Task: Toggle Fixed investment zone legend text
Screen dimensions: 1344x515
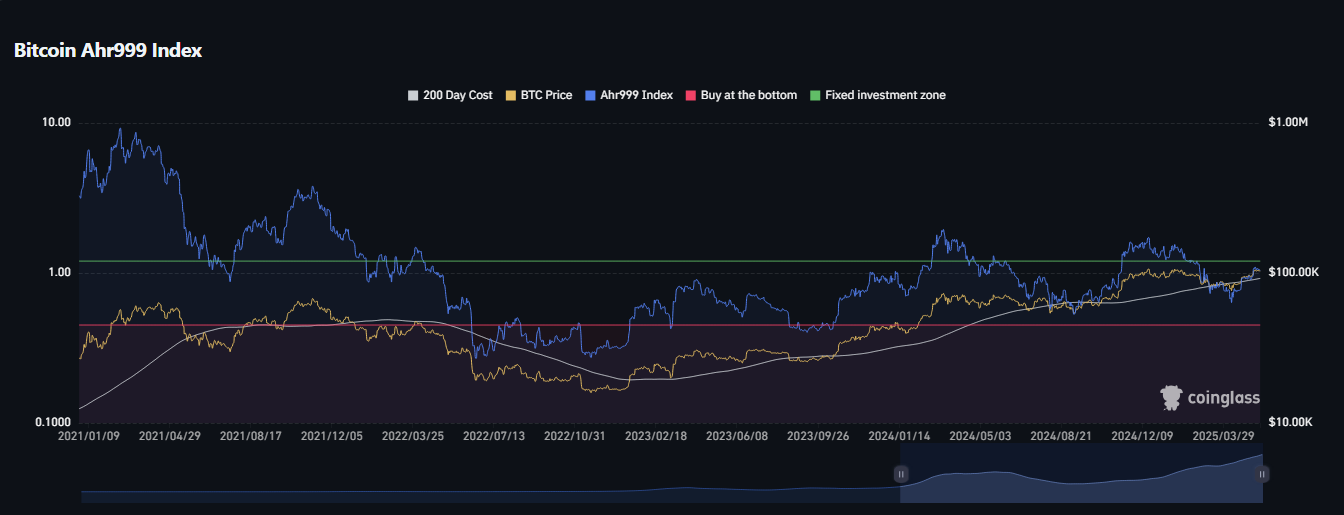Action: (x=885, y=95)
